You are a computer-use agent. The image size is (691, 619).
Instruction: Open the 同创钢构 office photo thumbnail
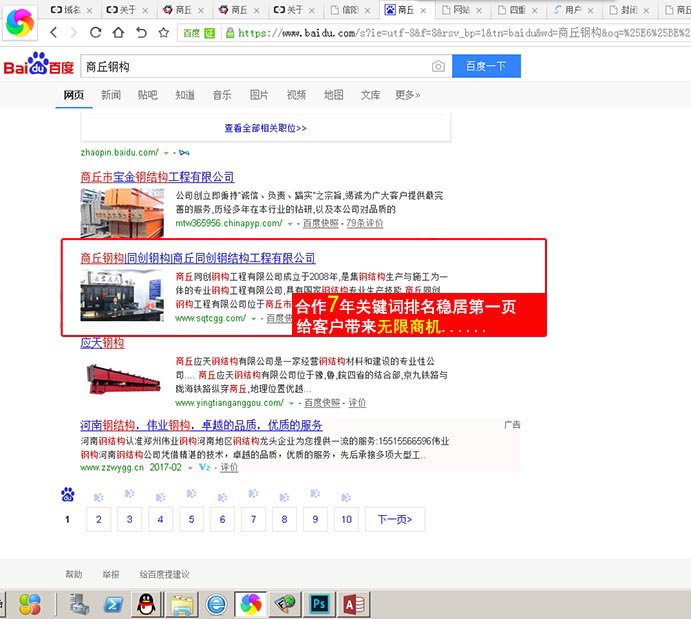[122, 295]
